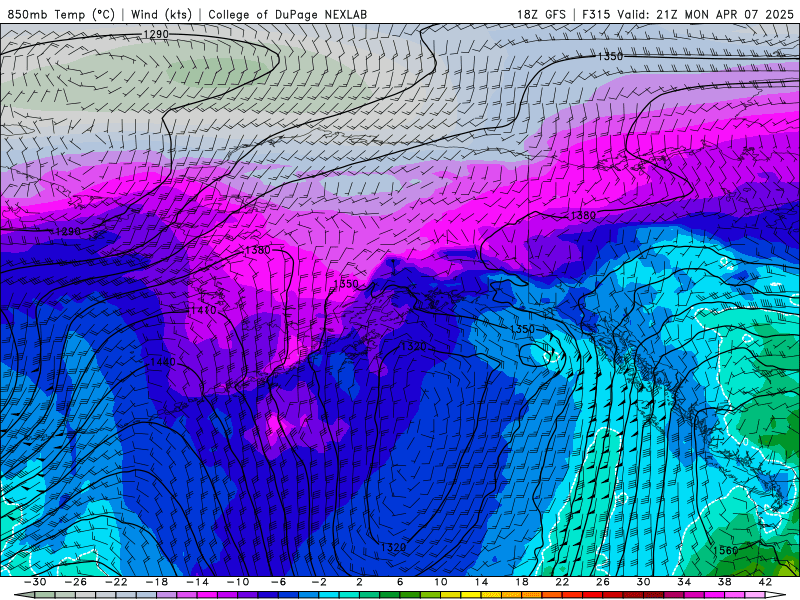Click the 1410 height contour label
Viewport: 800px width, 600px height.
point(204,310)
